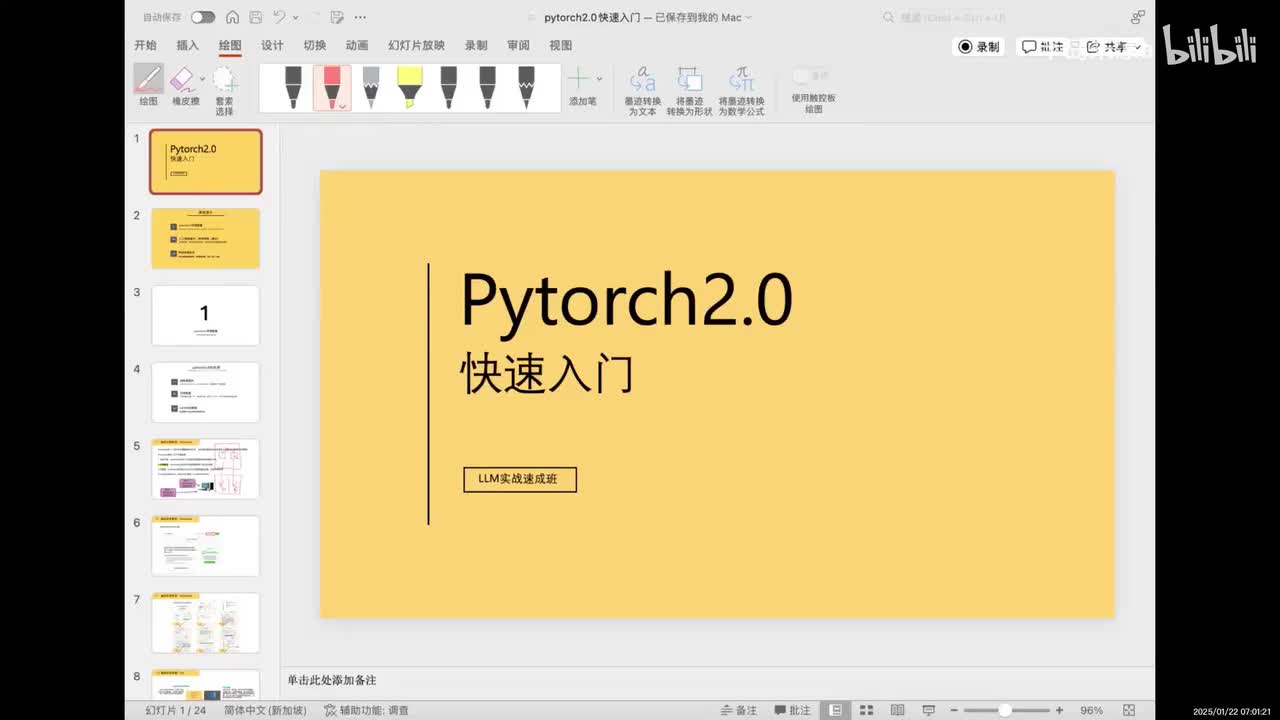Open the Animations (动画) tab
Viewport: 1280px width, 720px height.
click(x=357, y=45)
